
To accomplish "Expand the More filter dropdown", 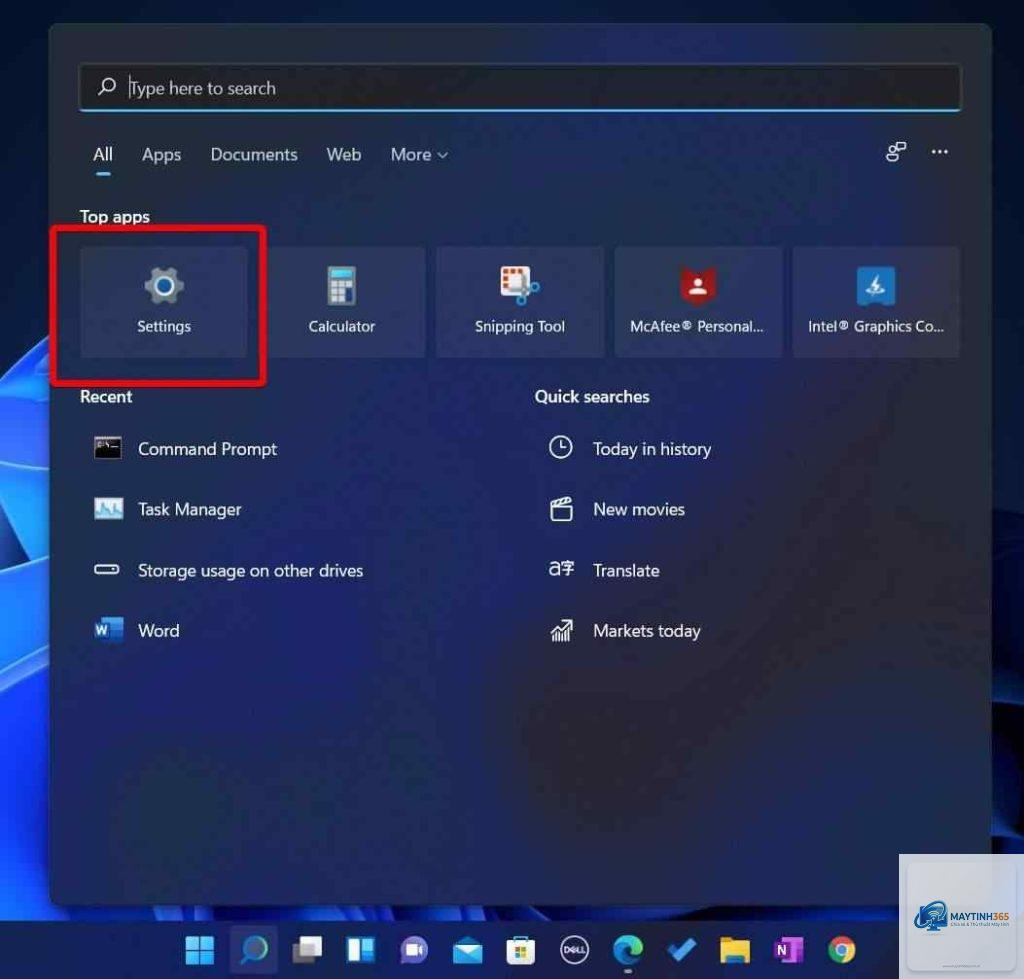I will click(419, 155).
